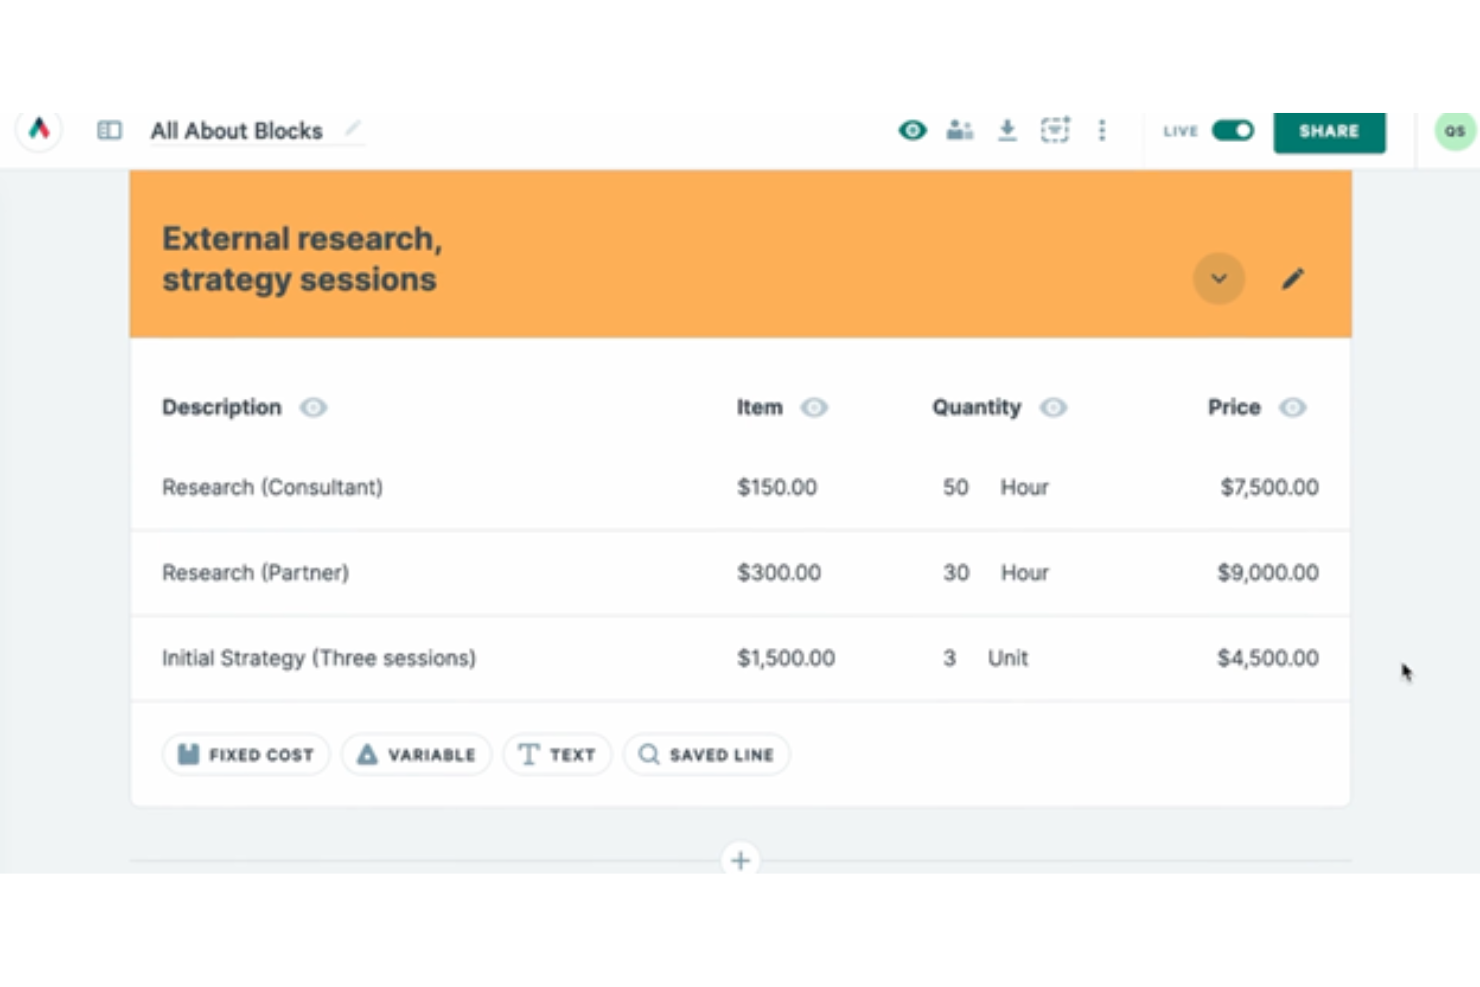Select the capture/screenshot icon near the toolbar

[x=1055, y=130]
